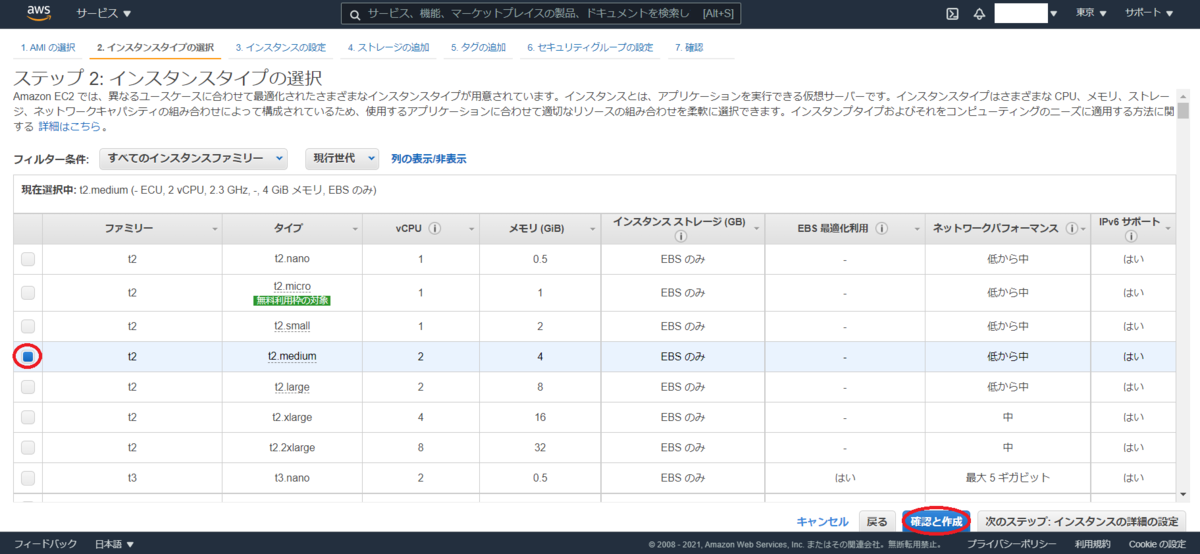Open the 詳細はこちら link
This screenshot has width=1200, height=554.
pyautogui.click(x=69, y=127)
